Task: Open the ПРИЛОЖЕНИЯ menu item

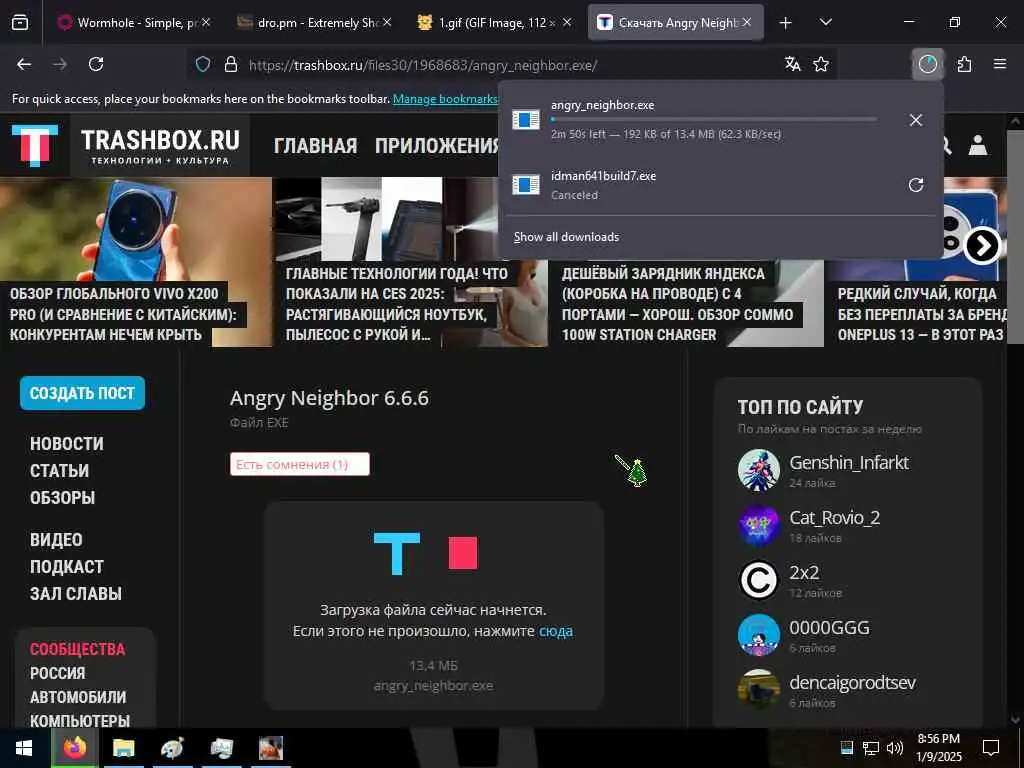Action: point(436,146)
